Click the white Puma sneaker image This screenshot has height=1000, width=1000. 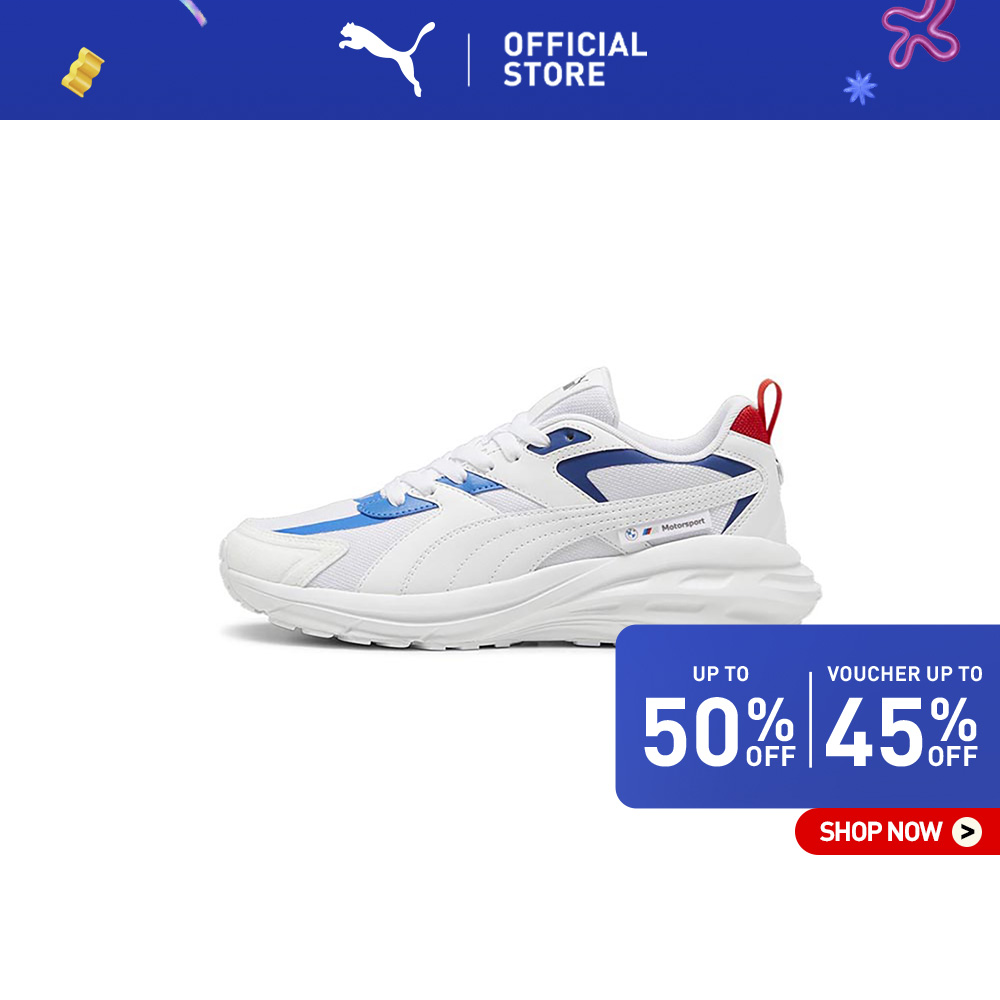pyautogui.click(x=520, y=508)
